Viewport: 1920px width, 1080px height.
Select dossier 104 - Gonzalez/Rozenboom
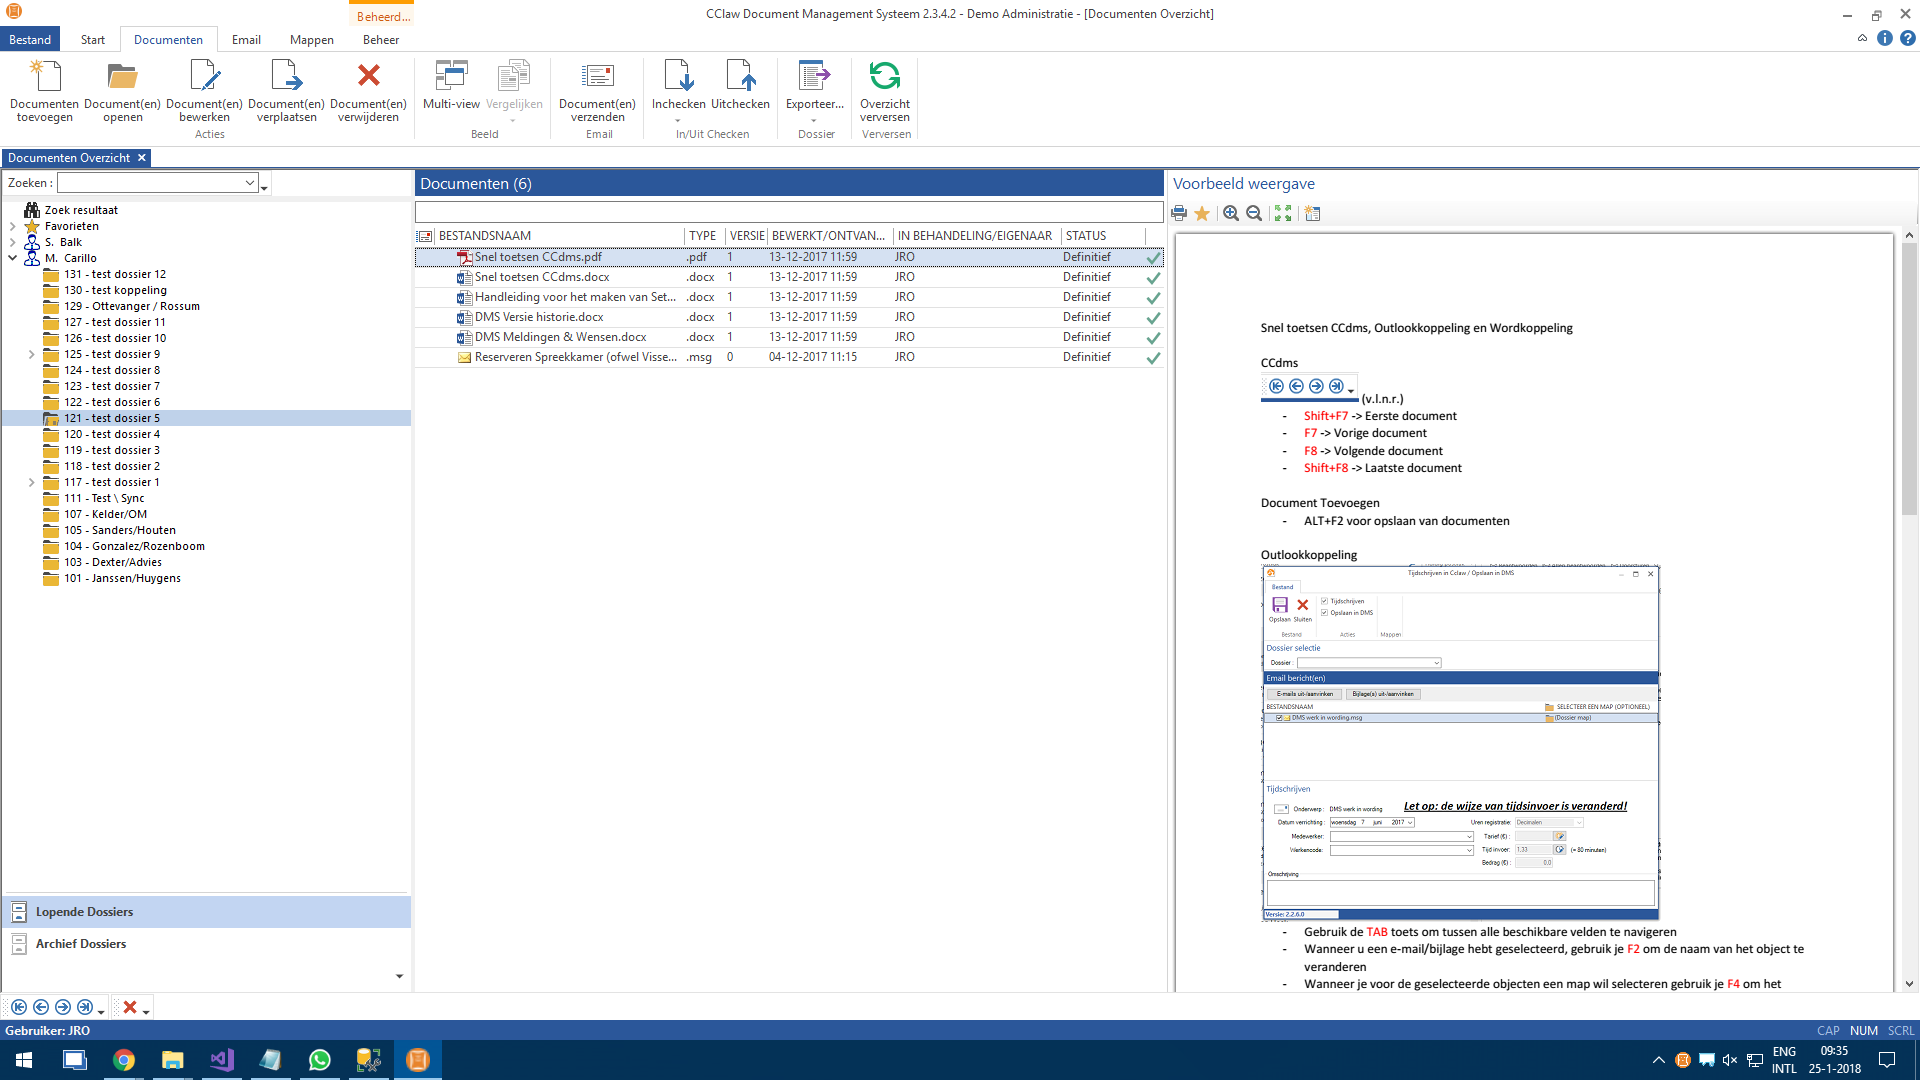click(134, 546)
